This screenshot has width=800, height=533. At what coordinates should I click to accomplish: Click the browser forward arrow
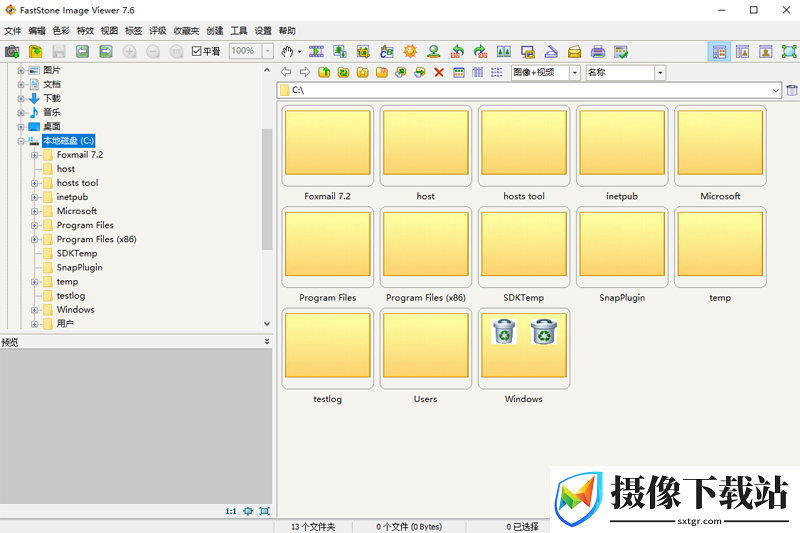305,72
